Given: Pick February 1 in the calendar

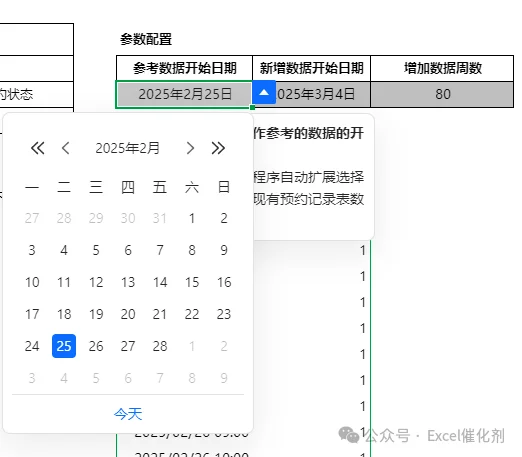Looking at the screenshot, I should tap(192, 218).
